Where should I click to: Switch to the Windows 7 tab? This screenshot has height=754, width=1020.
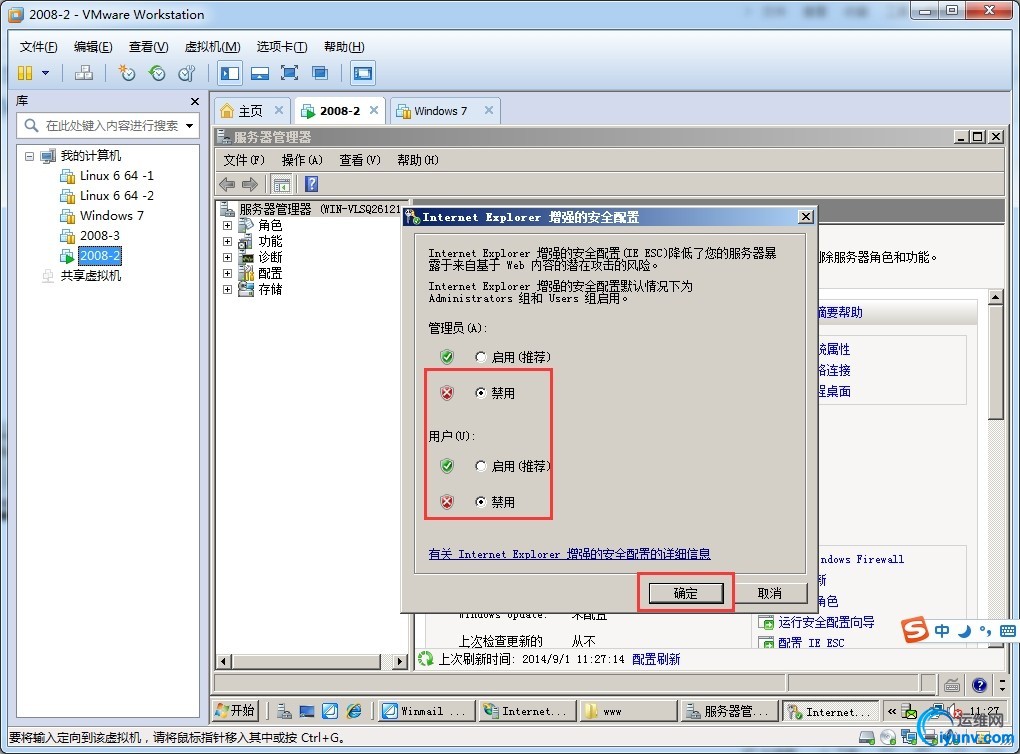[440, 111]
